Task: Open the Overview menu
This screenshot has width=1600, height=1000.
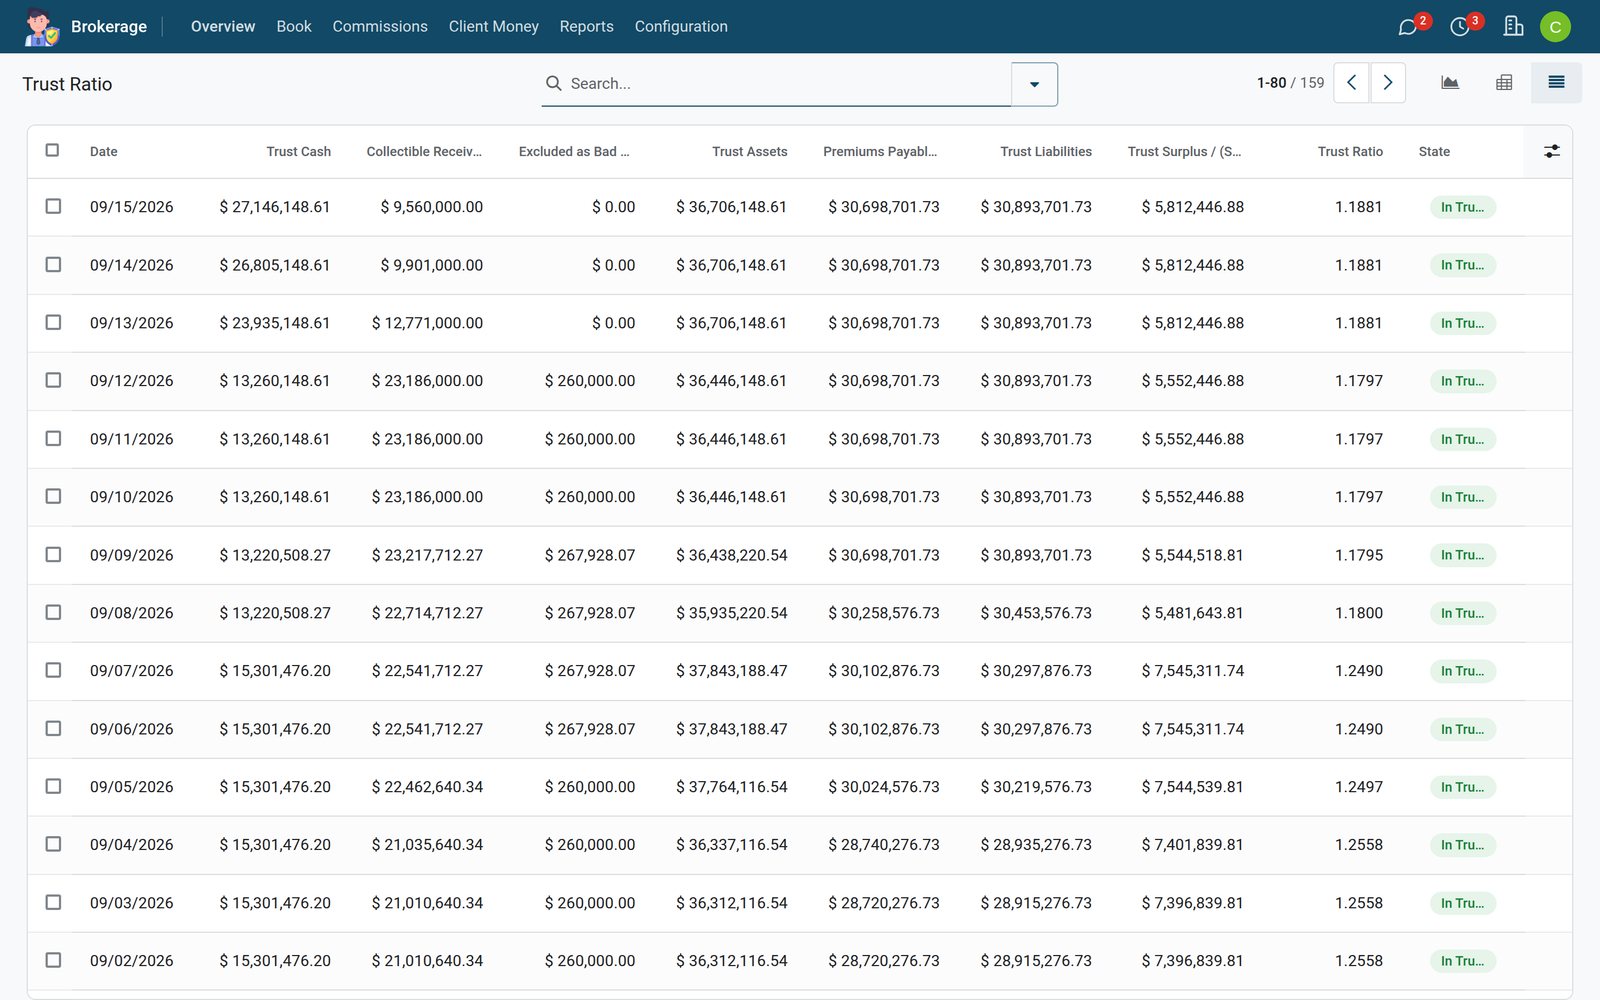Action: 223,26
